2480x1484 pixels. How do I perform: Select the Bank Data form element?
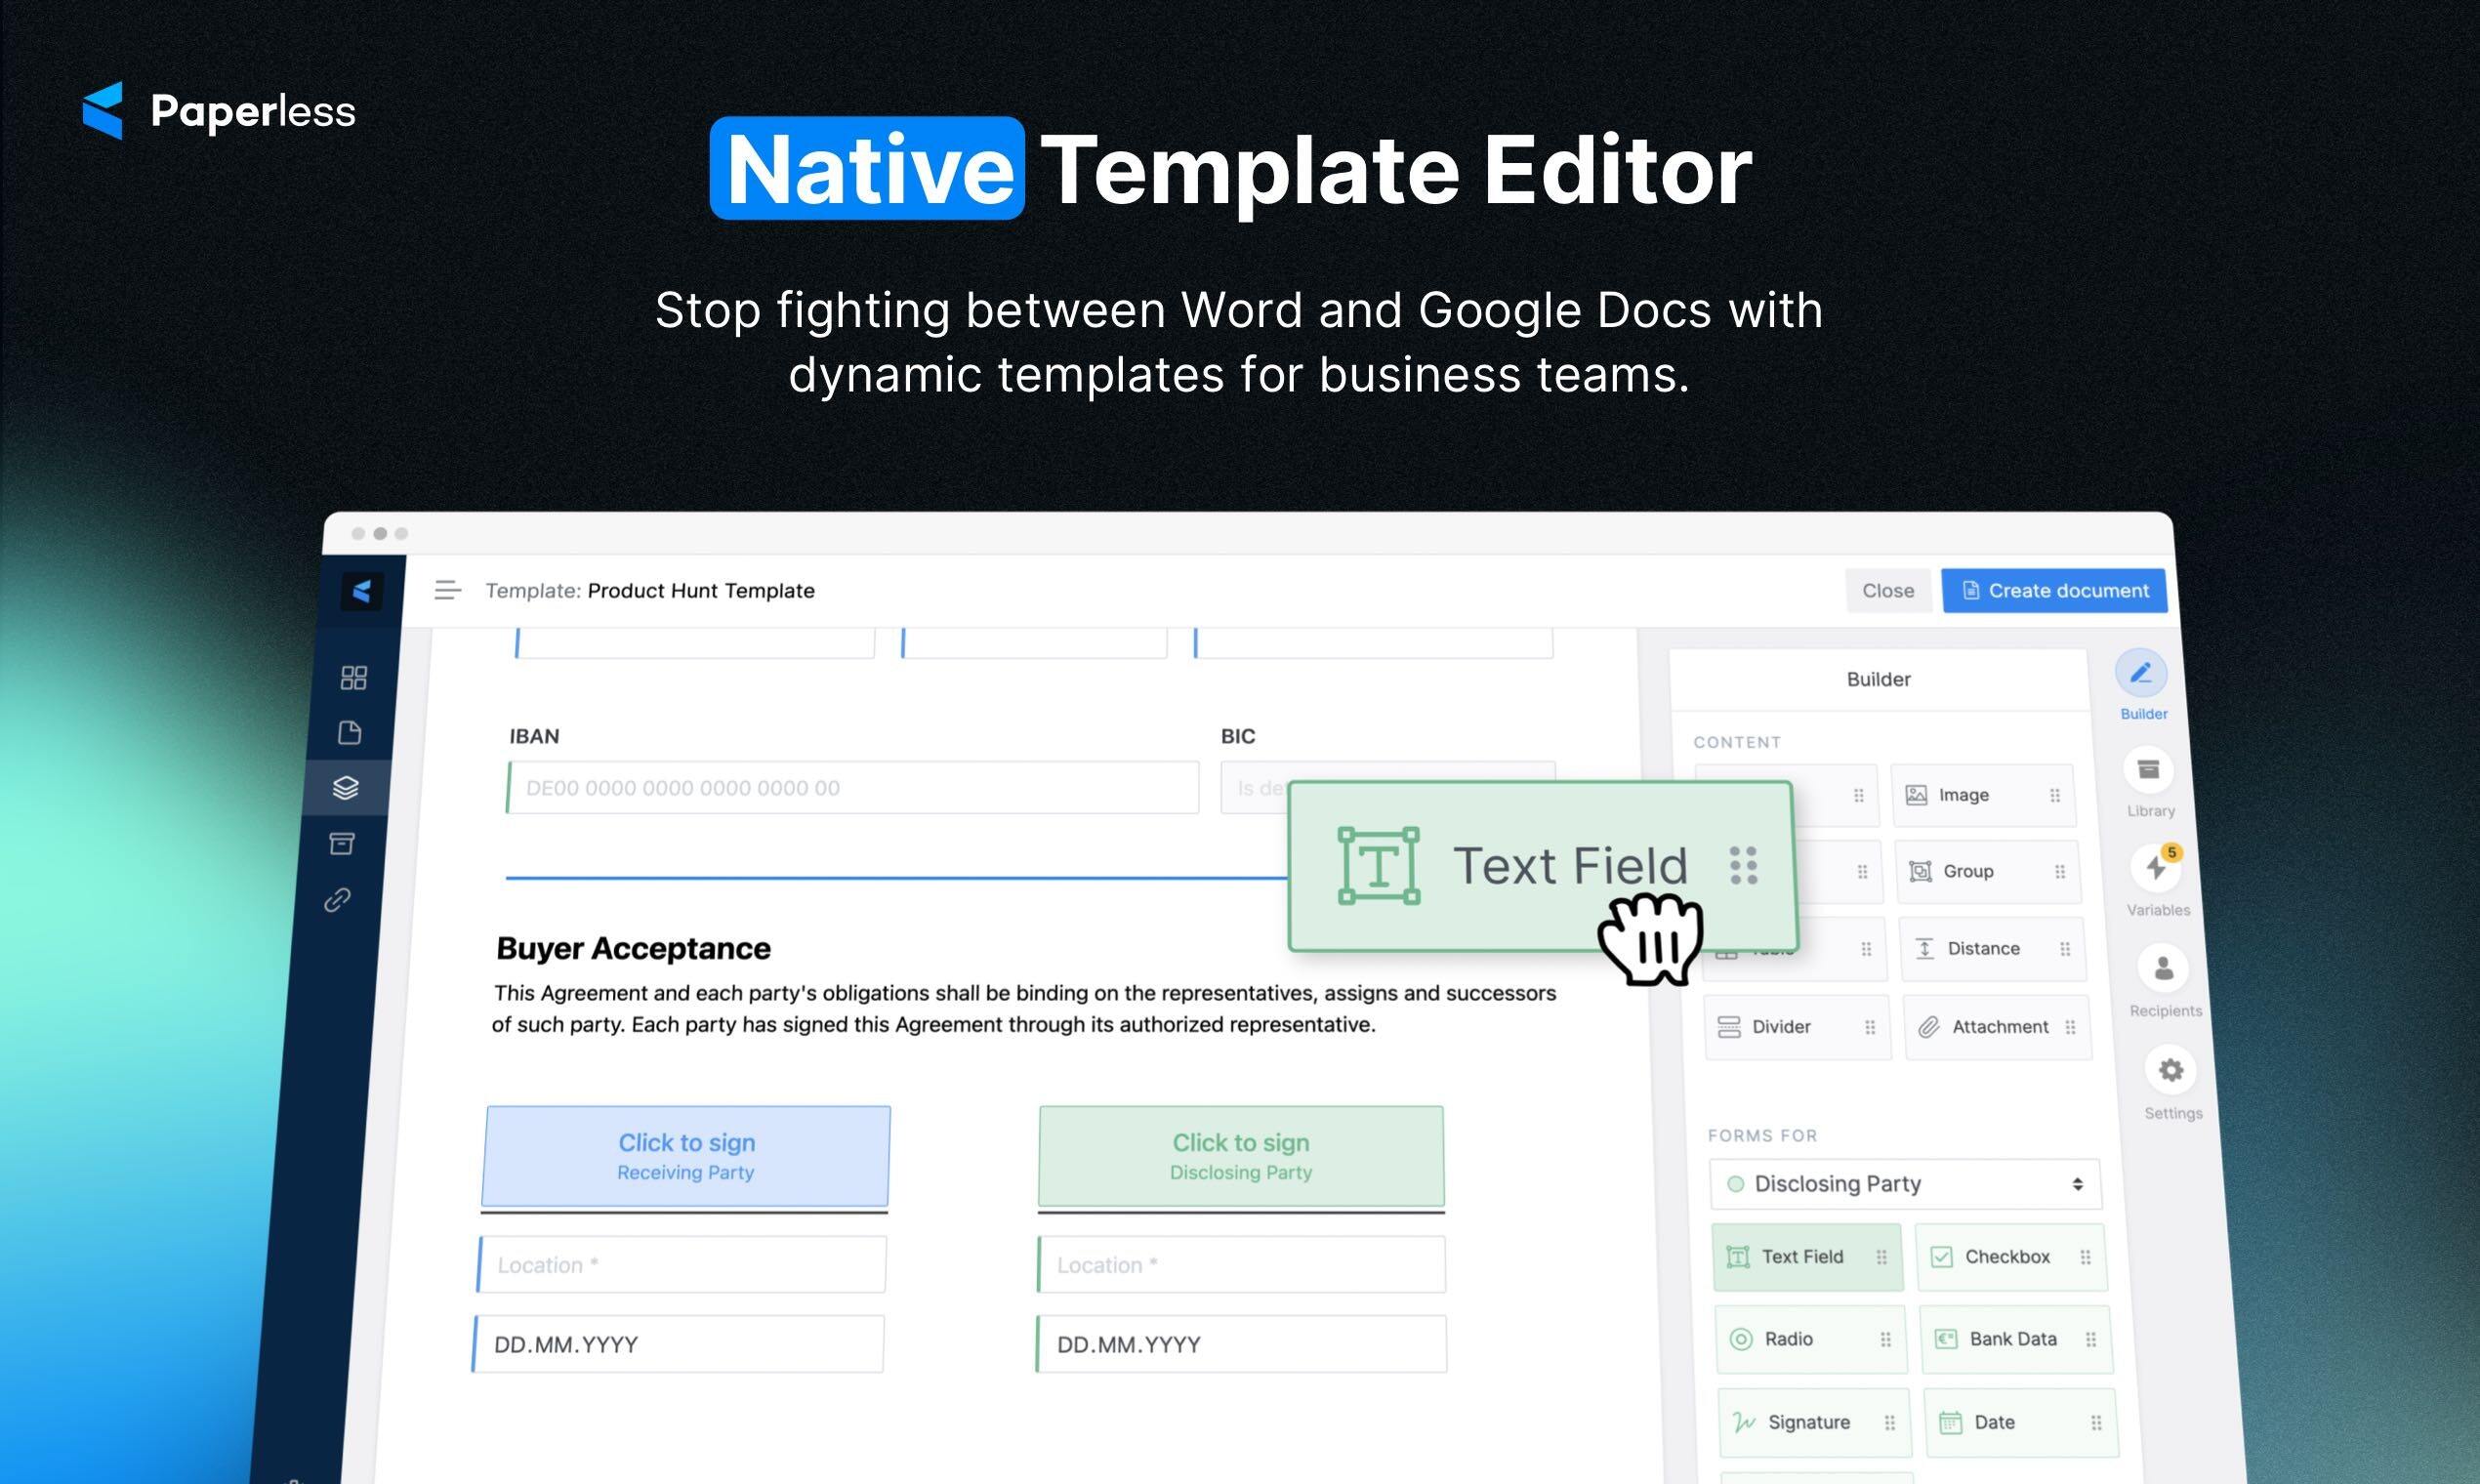pyautogui.click(x=2016, y=1339)
